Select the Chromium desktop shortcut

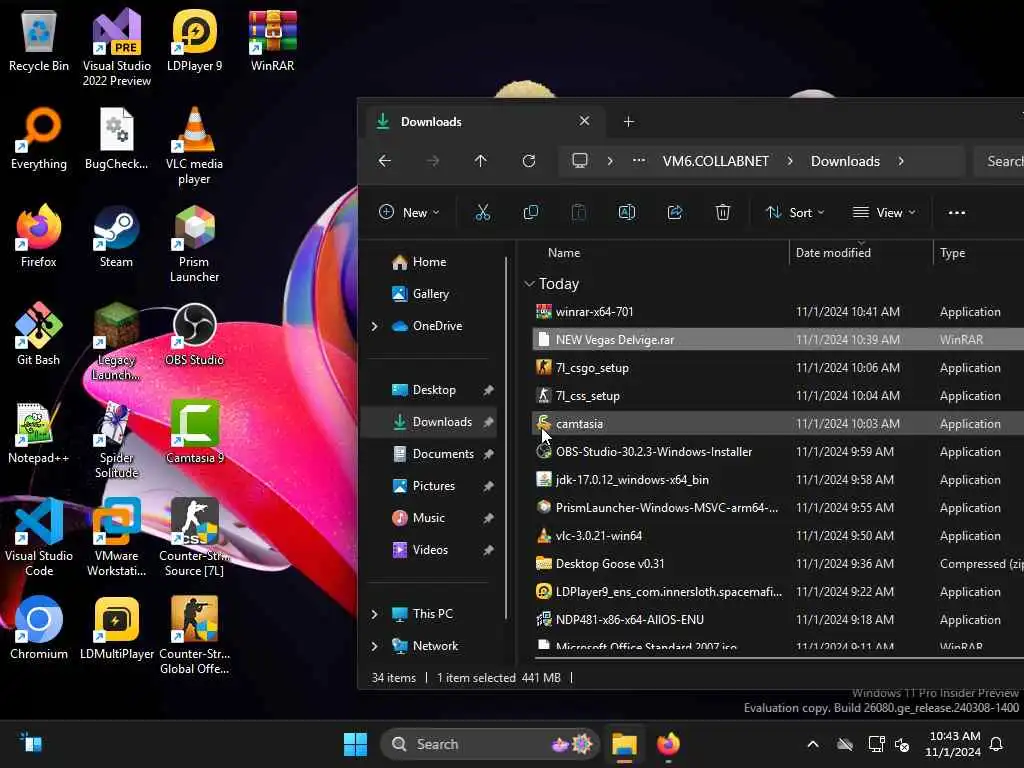39,628
